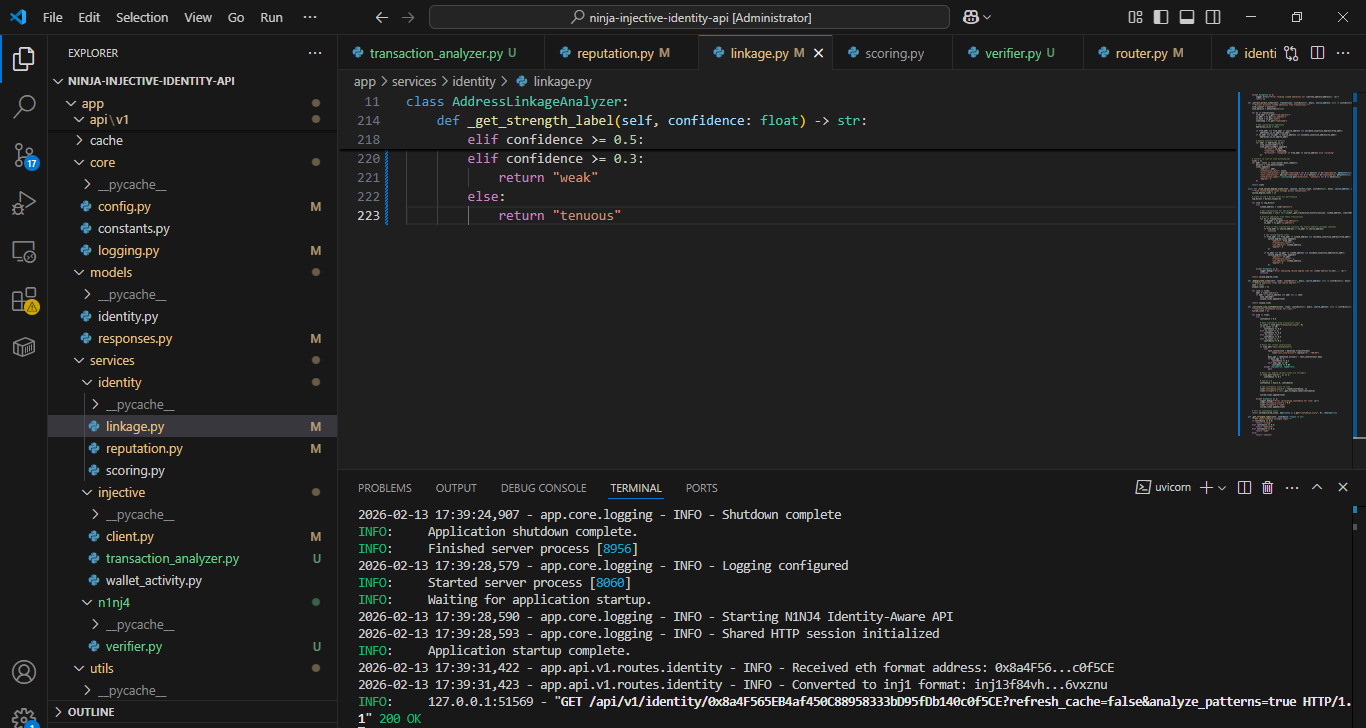Open the Run and Debug view
The width and height of the screenshot is (1366, 728).
click(x=24, y=204)
